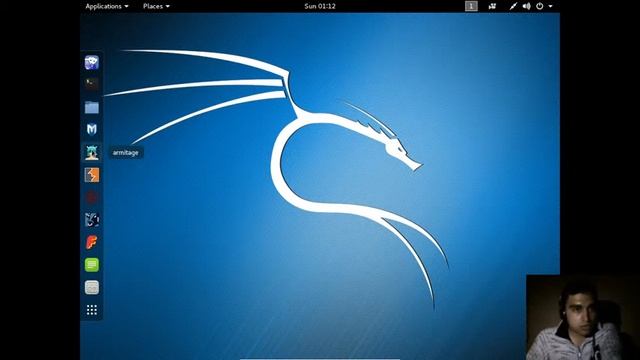Click the network connection plug icon

(x=513, y=6)
